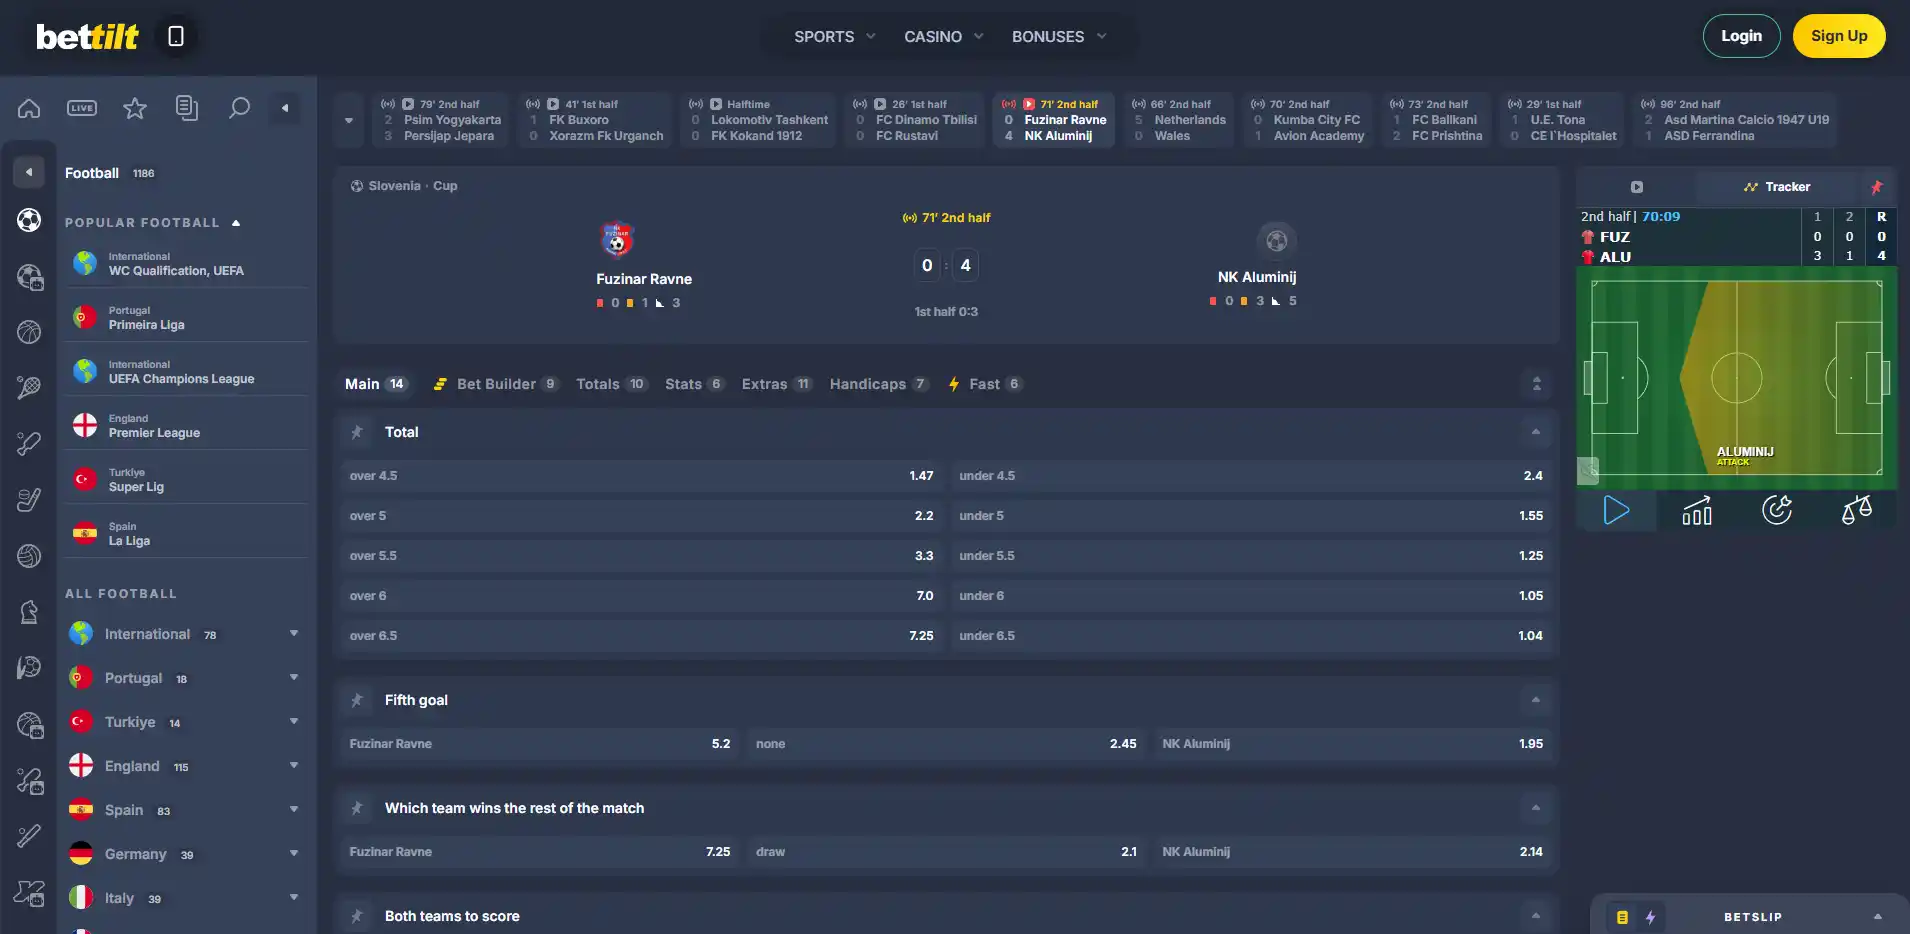Select the chess knight sport icon
The width and height of the screenshot is (1910, 934).
[x=29, y=611]
